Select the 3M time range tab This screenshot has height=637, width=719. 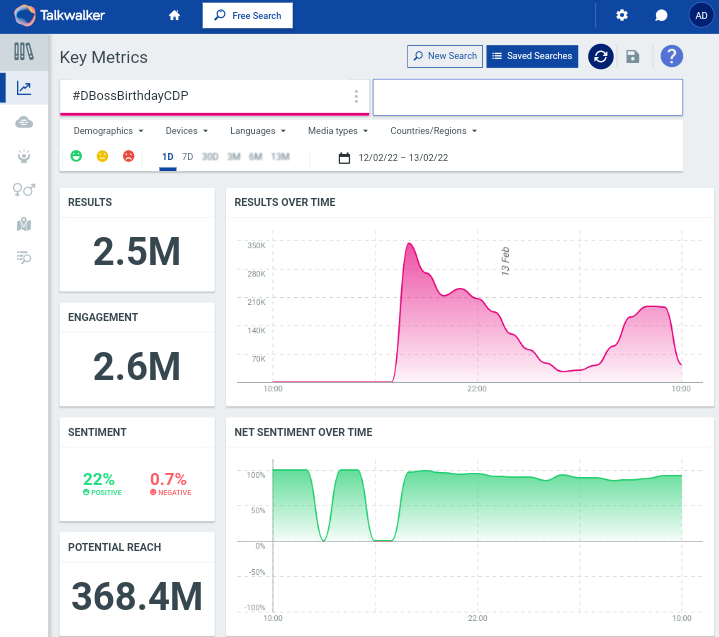[x=234, y=157]
